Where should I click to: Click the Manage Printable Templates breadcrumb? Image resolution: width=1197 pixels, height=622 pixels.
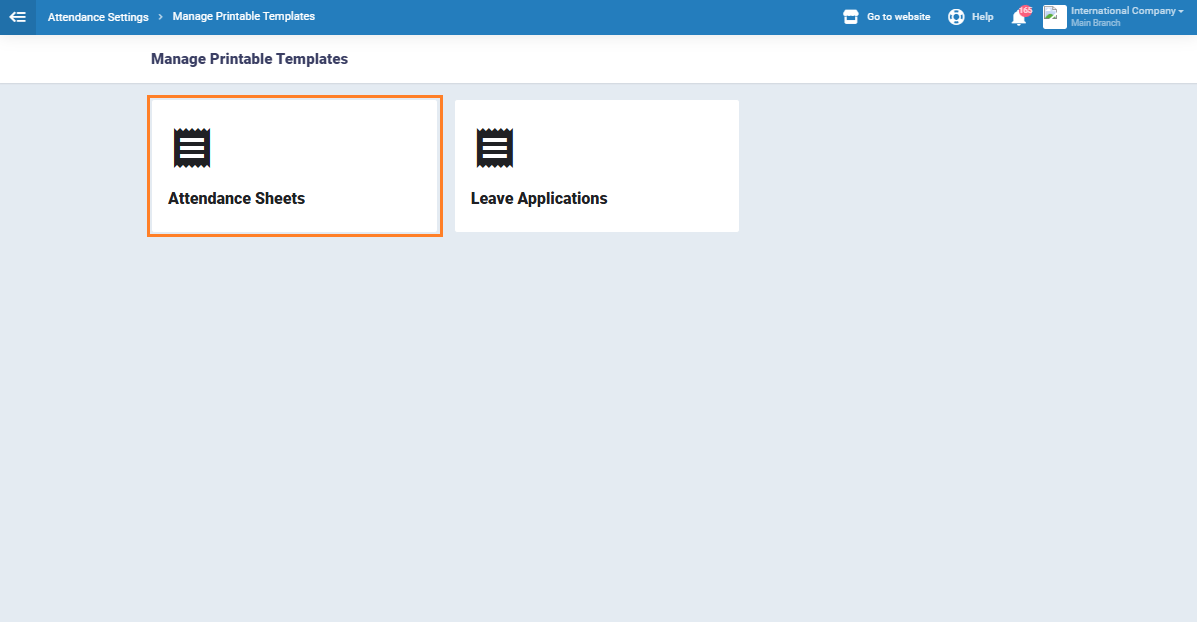(x=243, y=17)
